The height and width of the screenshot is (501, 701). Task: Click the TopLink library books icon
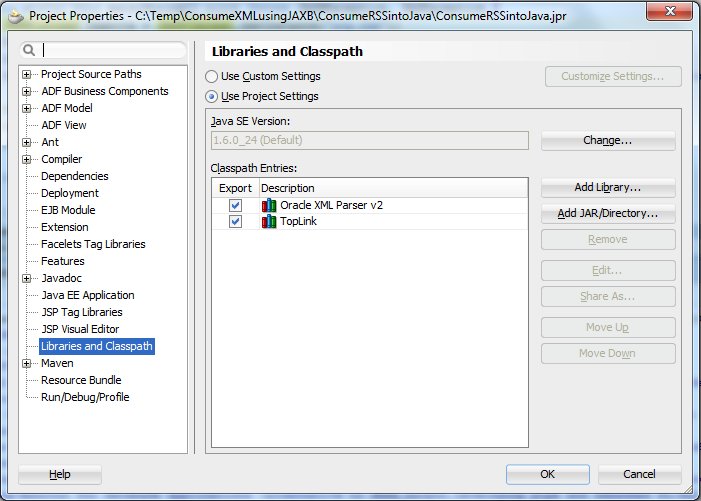268,222
